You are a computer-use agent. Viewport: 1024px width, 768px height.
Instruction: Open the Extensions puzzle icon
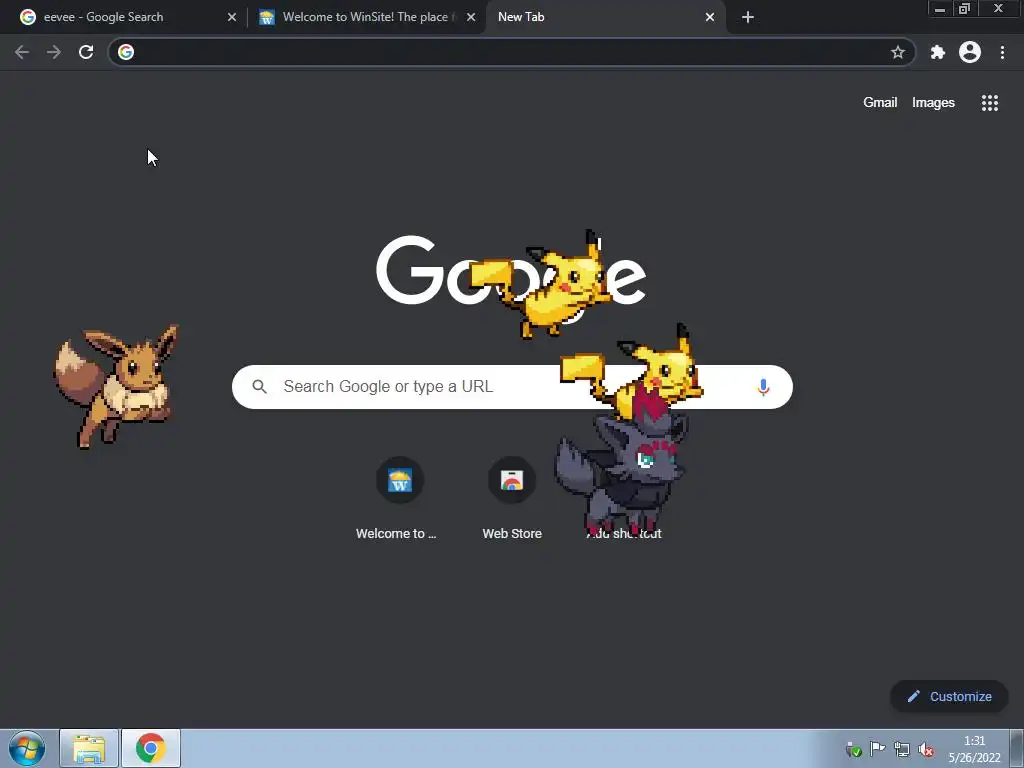coord(938,52)
